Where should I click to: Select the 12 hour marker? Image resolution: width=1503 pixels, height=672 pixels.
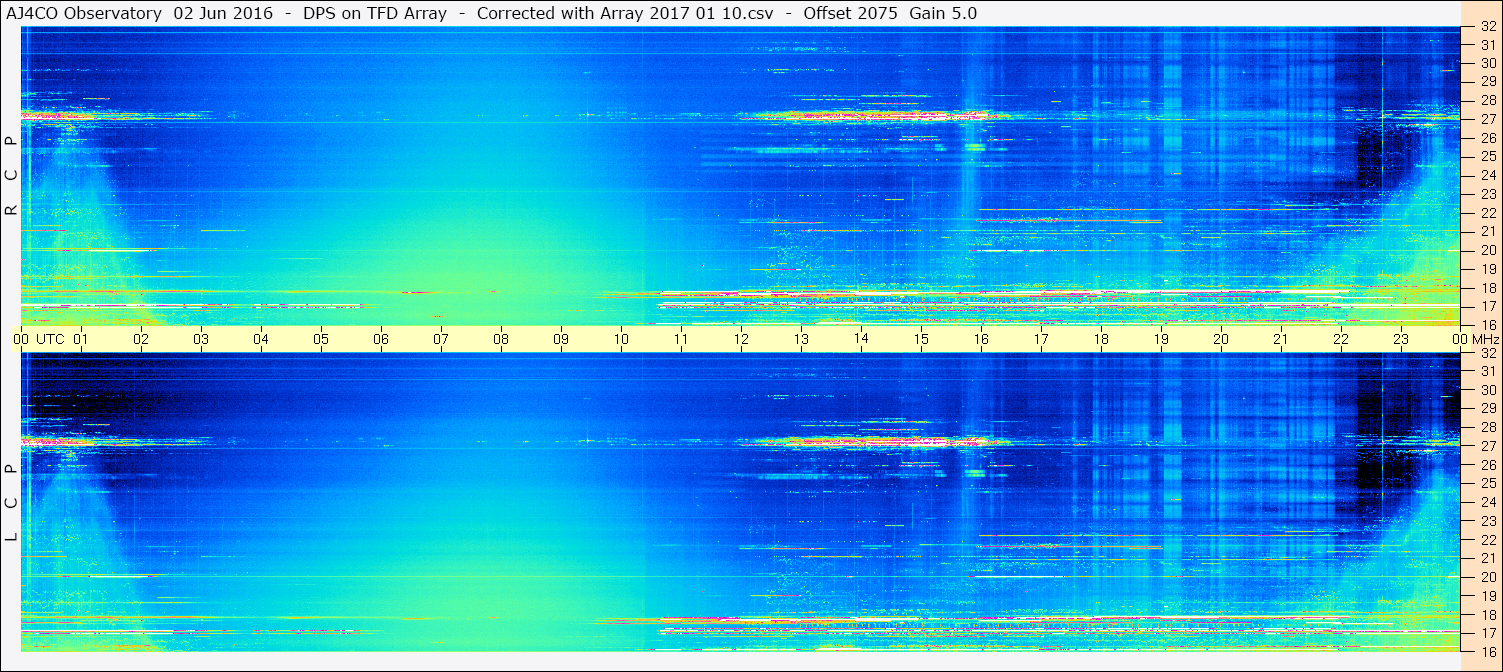coord(741,339)
